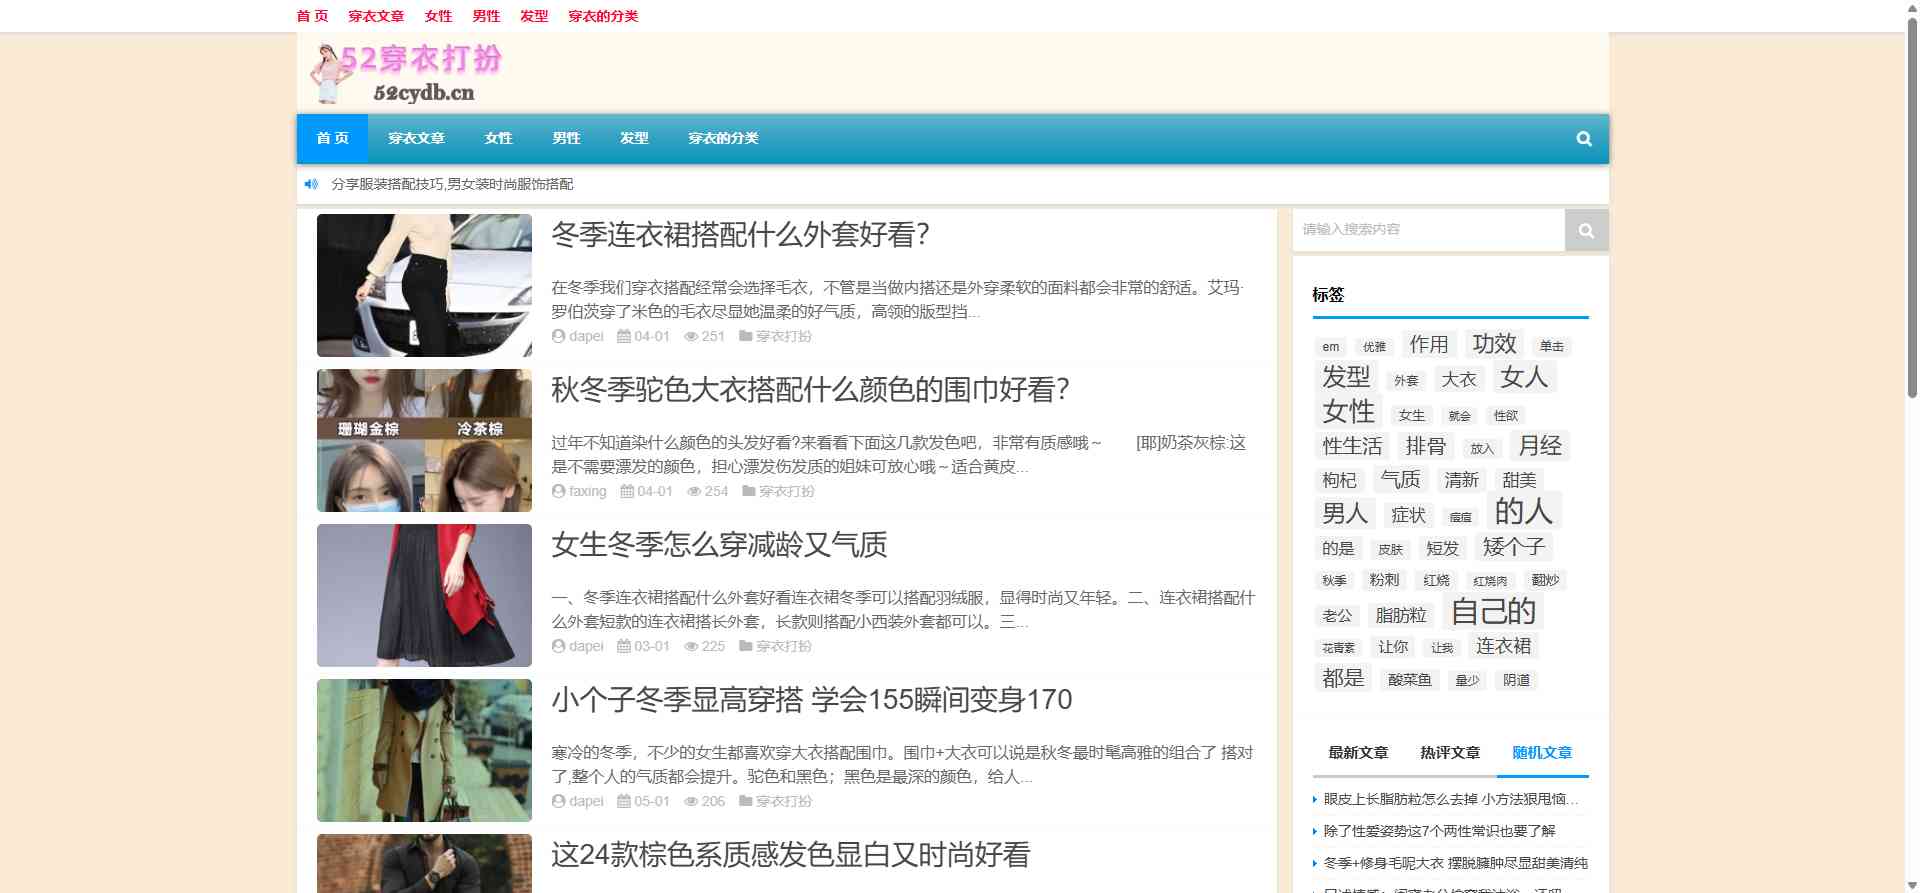This screenshot has height=893, width=1920.
Task: Open article 冬季连衣裙搭配什么外套好看?
Action: coord(740,235)
